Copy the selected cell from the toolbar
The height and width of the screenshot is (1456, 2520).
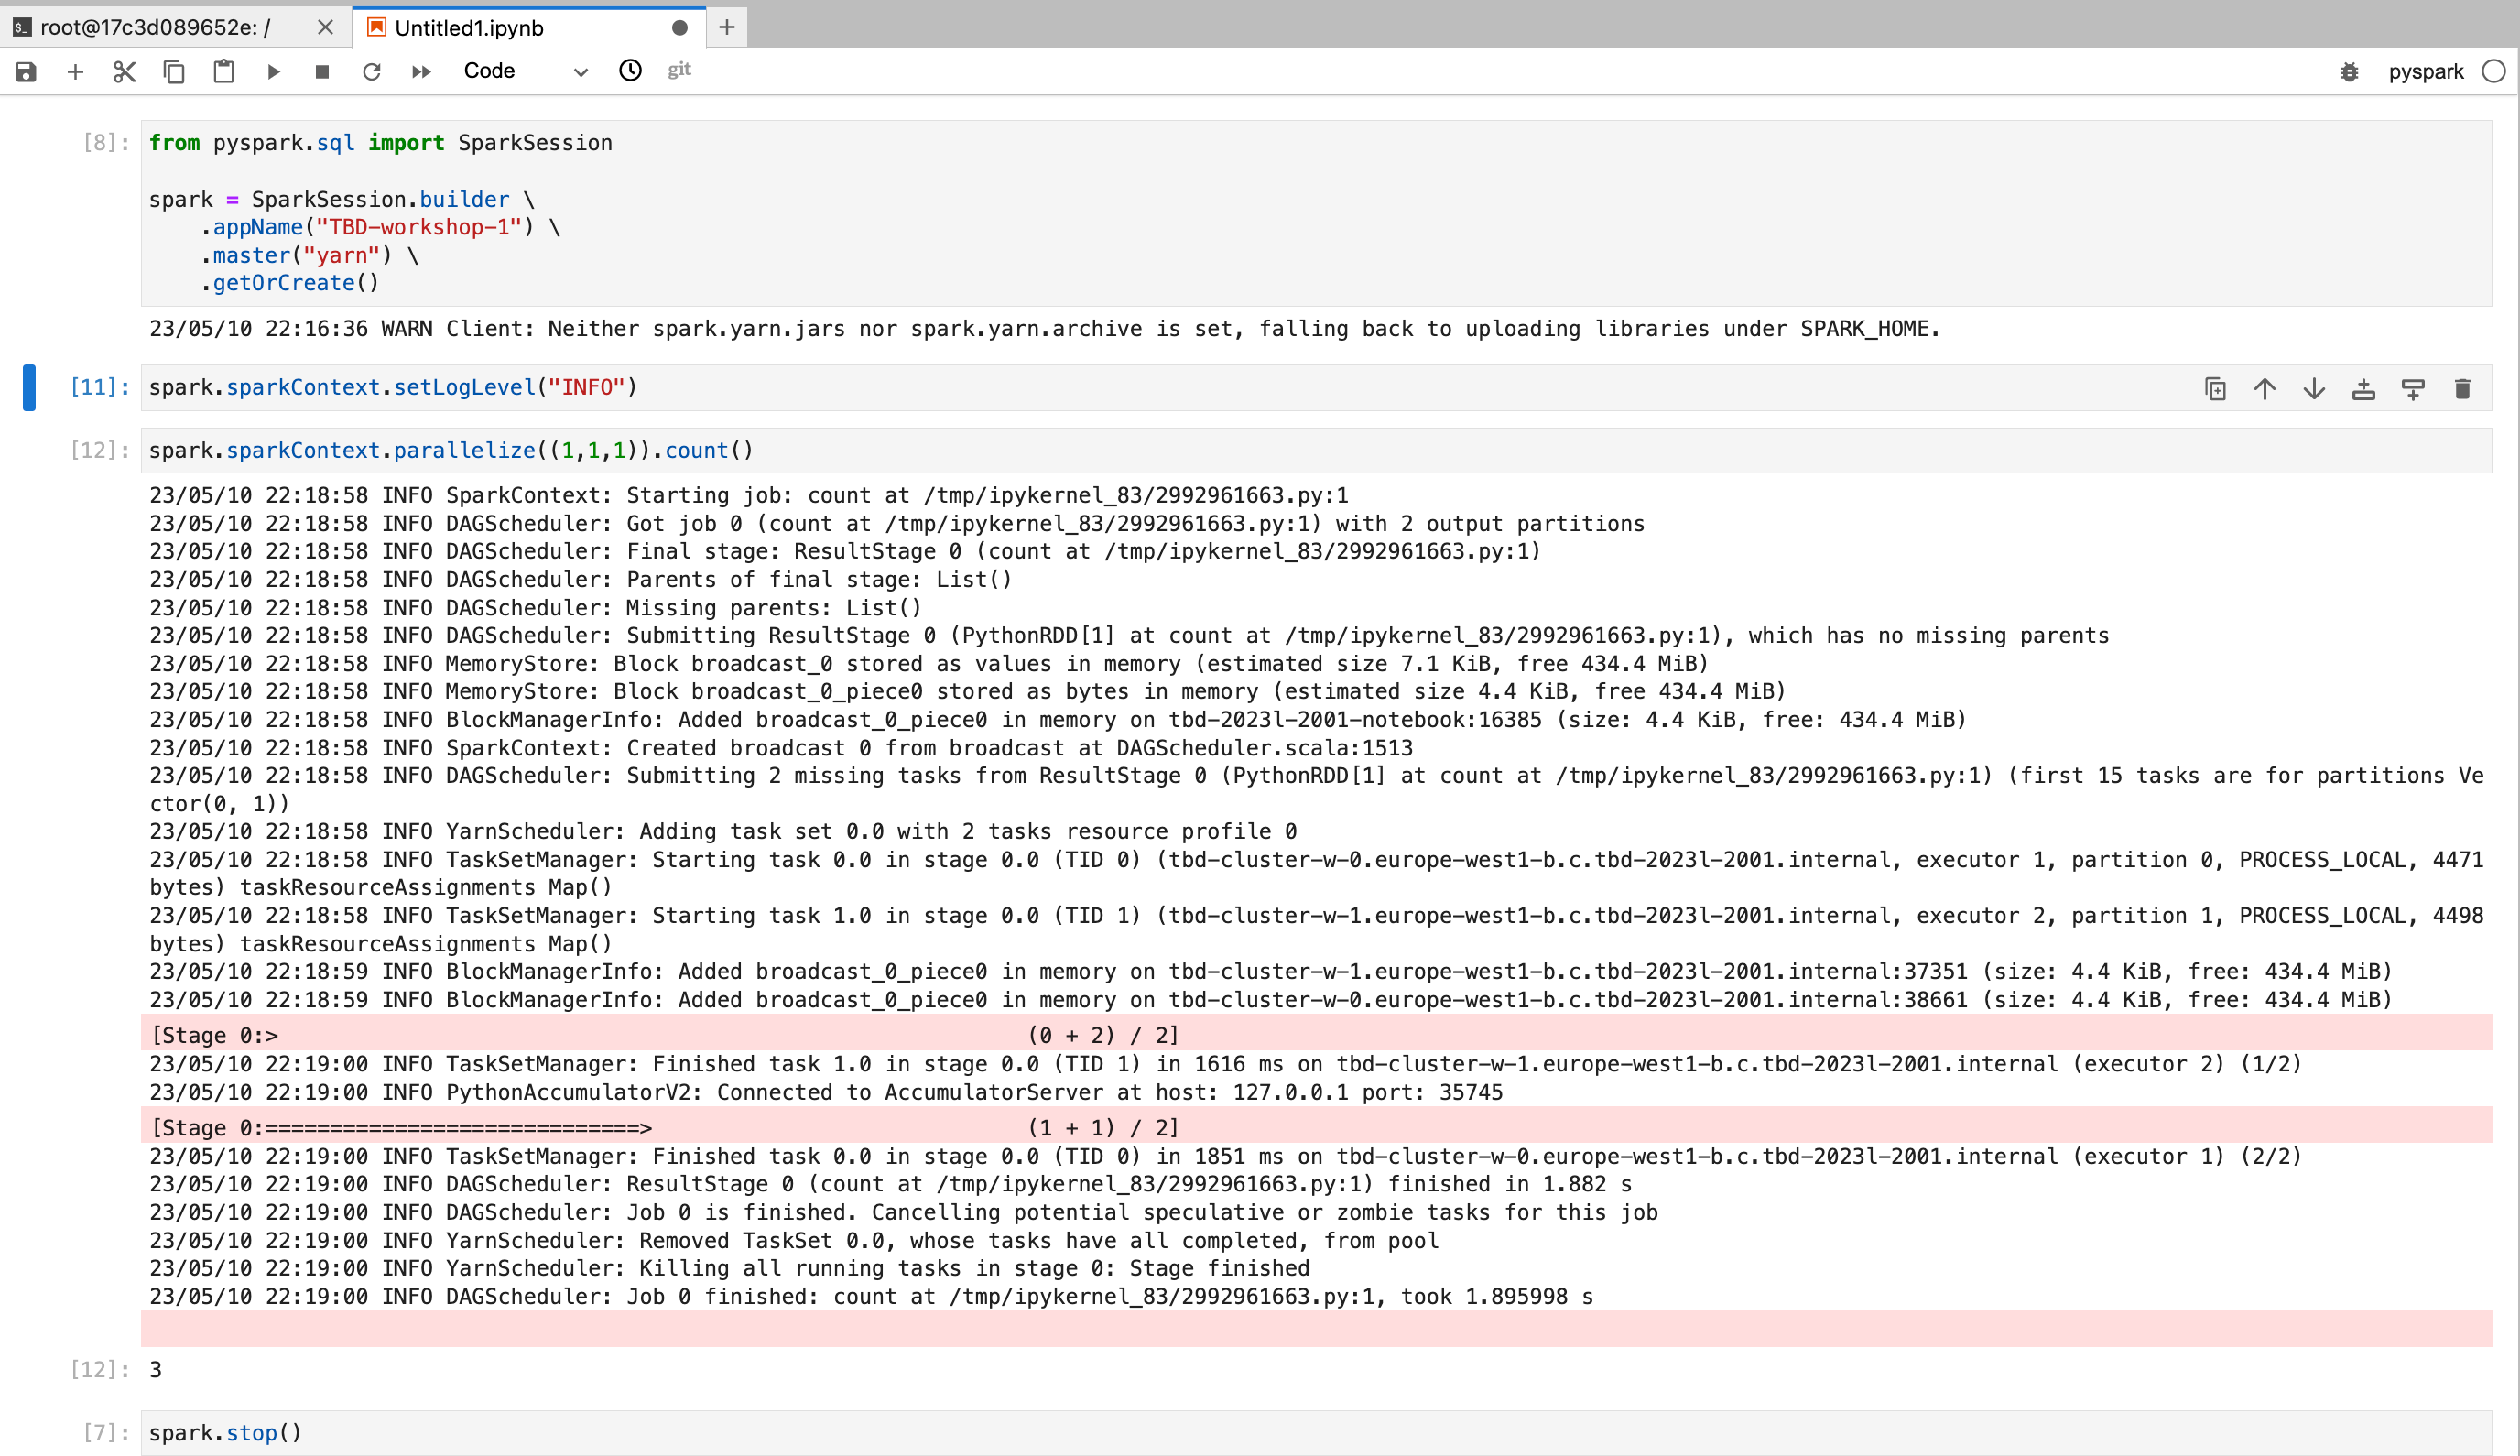pos(174,71)
